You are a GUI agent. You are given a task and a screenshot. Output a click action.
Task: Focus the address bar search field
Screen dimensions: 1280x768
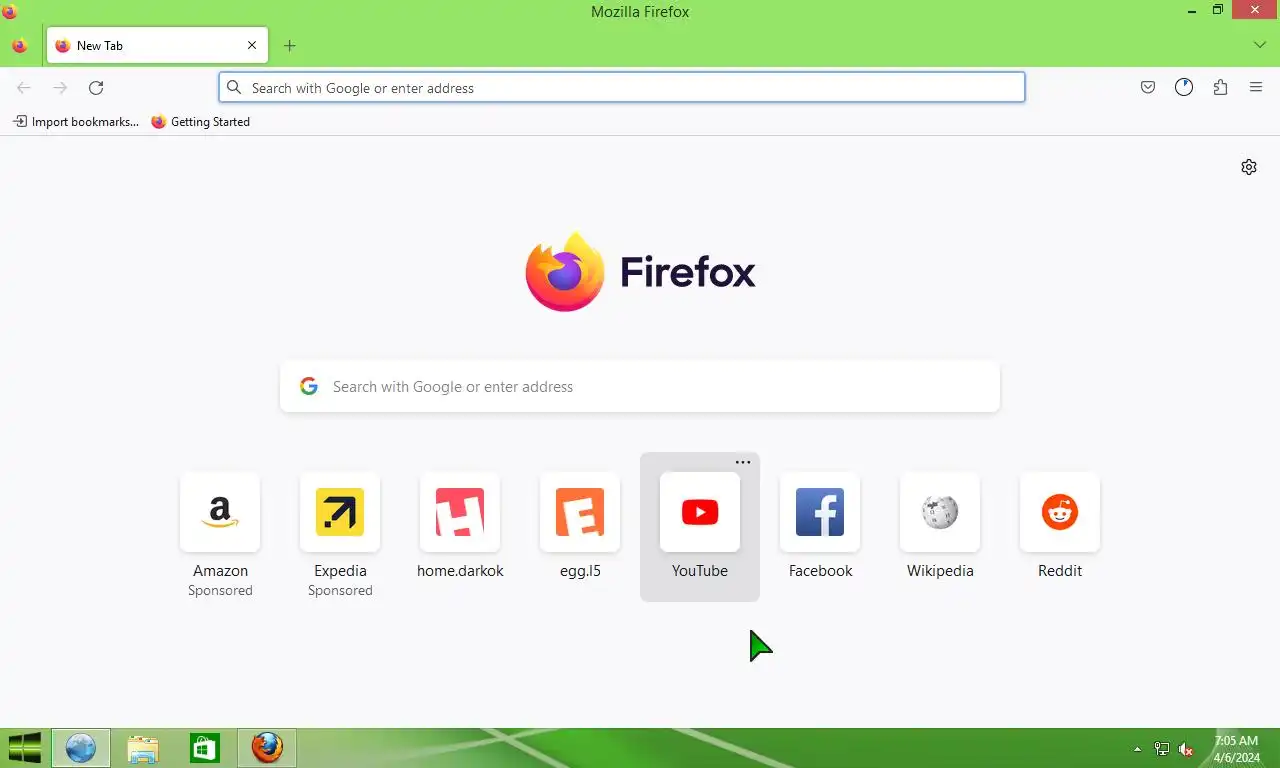point(622,88)
